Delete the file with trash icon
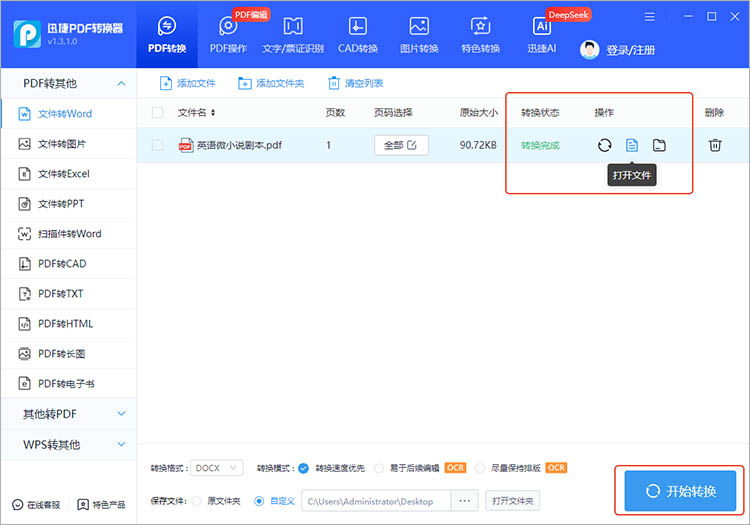This screenshot has width=750, height=525. [715, 145]
